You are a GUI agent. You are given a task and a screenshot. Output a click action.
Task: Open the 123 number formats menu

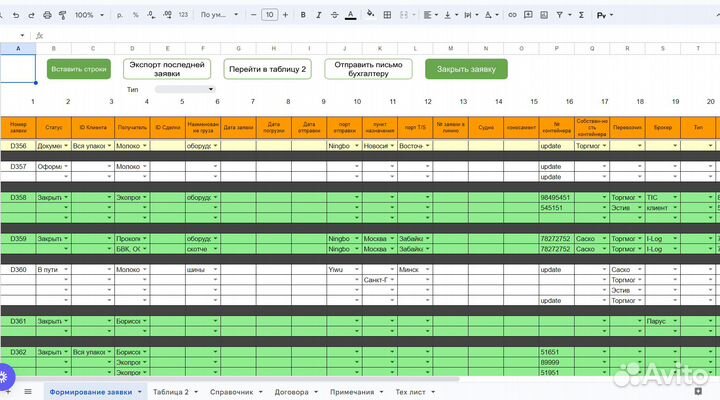pyautogui.click(x=183, y=15)
